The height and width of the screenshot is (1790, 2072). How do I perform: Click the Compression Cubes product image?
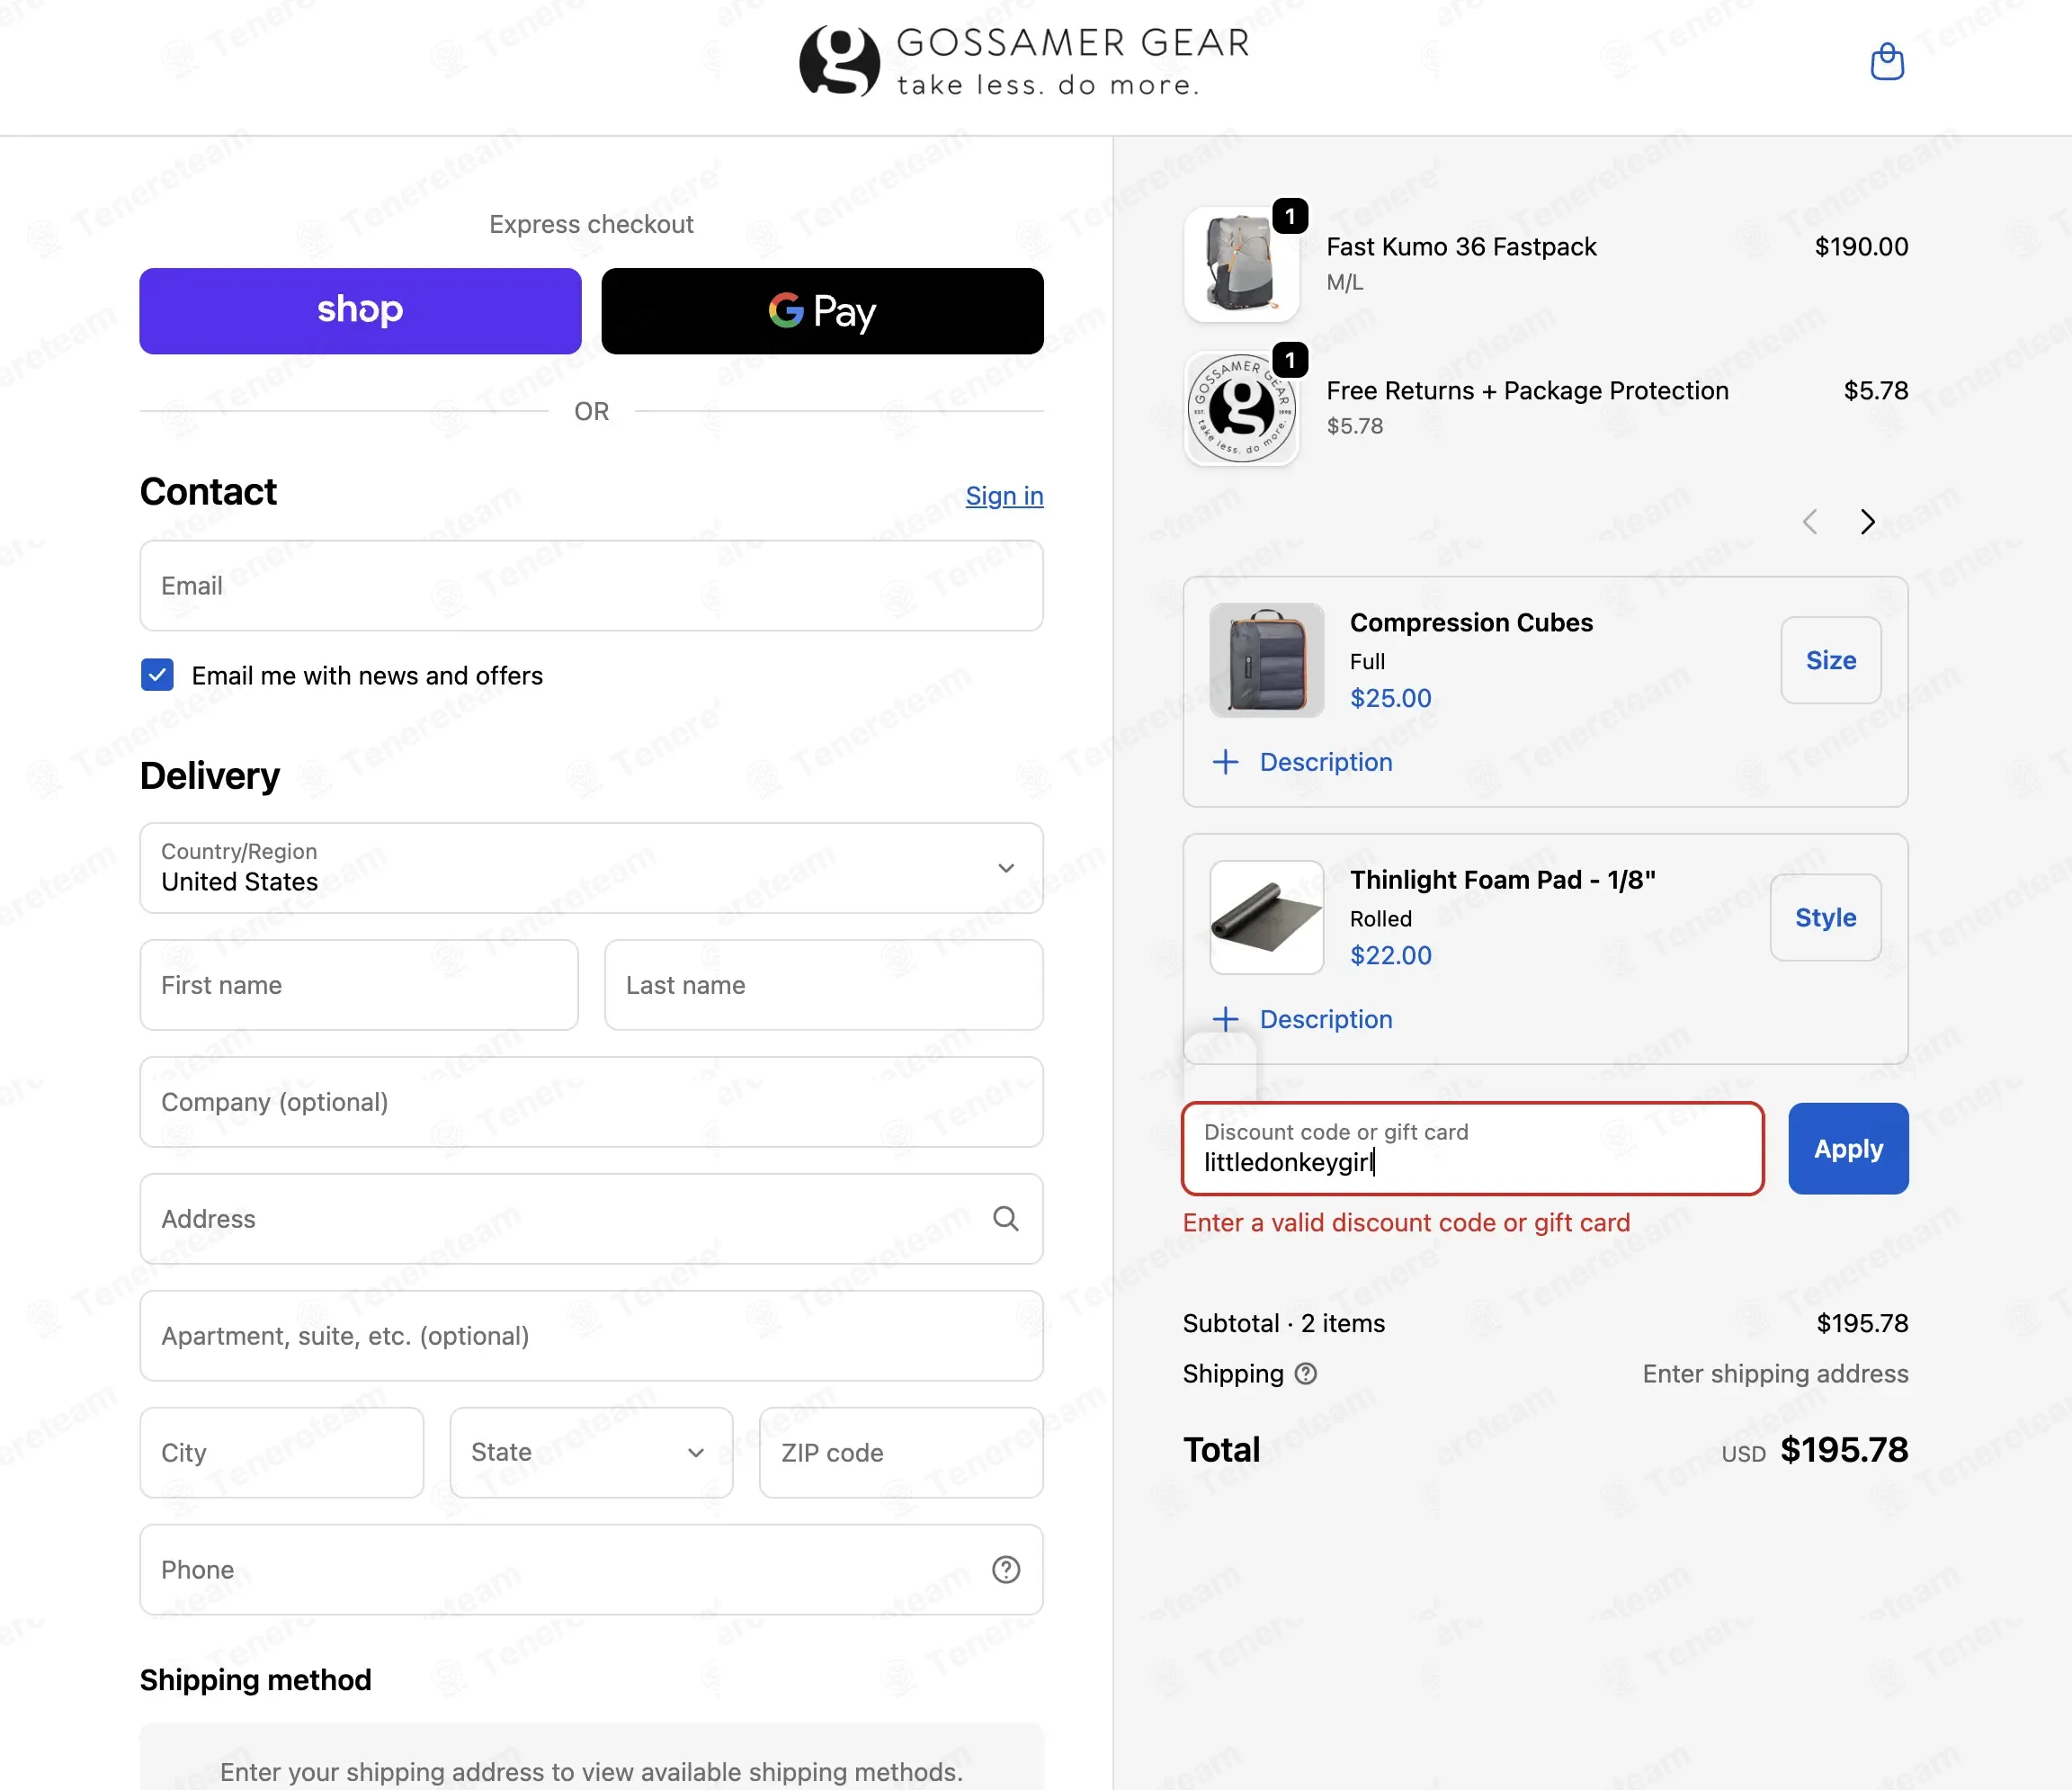(1266, 660)
